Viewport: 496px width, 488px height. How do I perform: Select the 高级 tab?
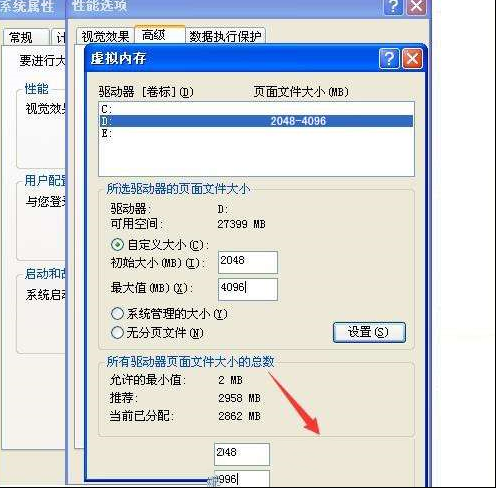160,35
